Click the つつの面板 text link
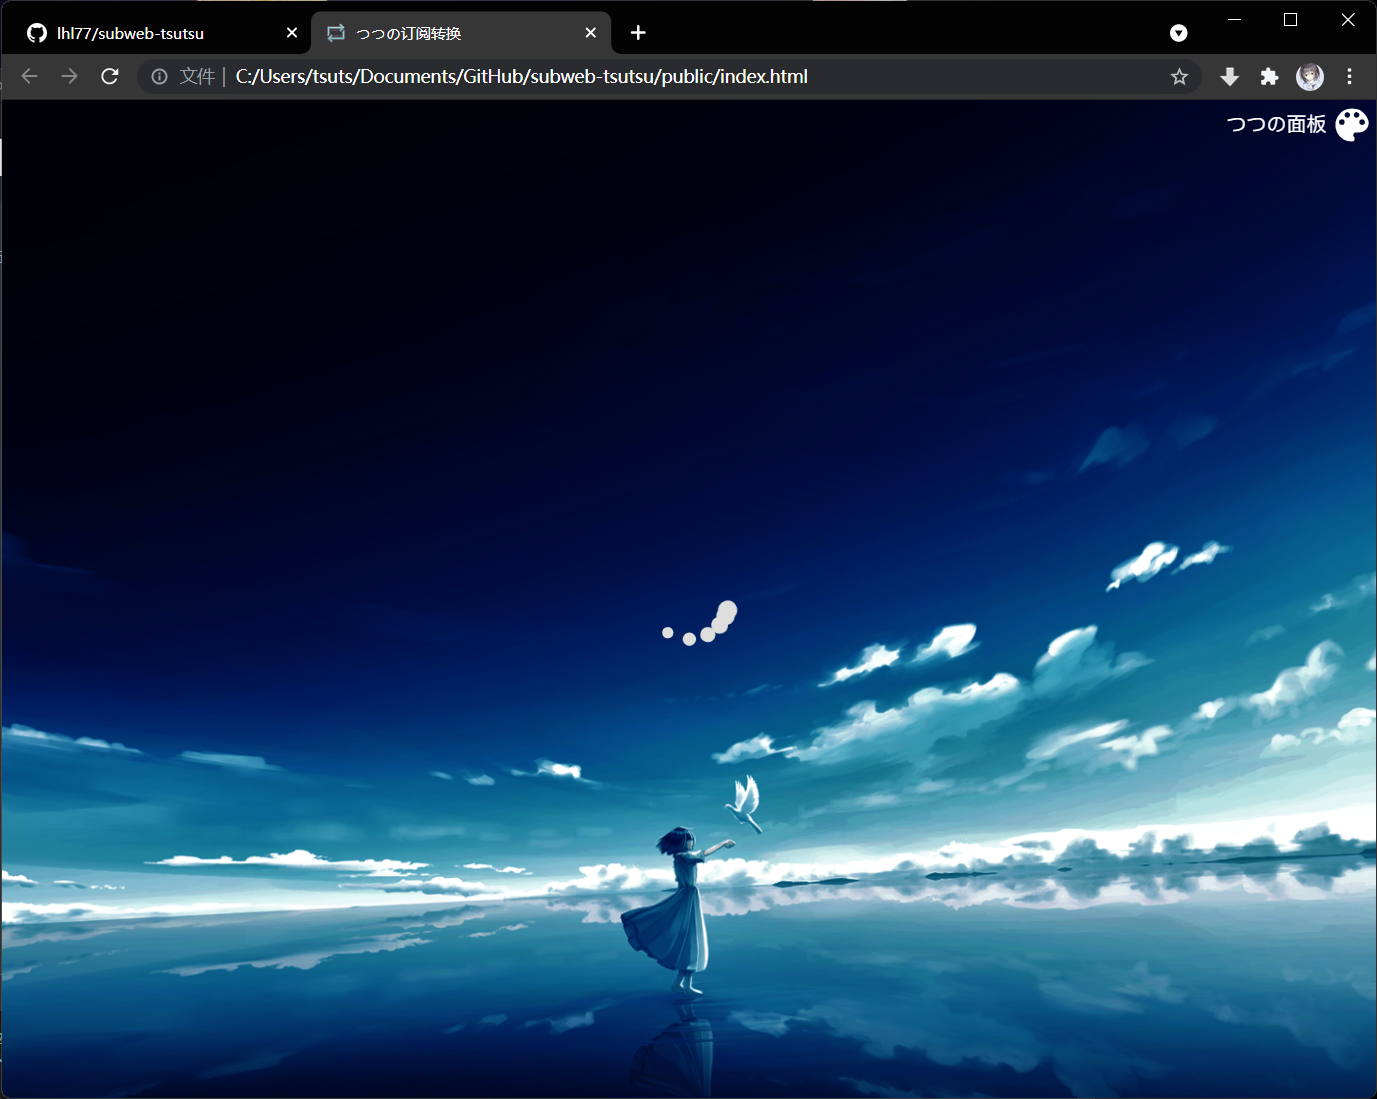Viewport: 1377px width, 1099px height. pos(1276,124)
